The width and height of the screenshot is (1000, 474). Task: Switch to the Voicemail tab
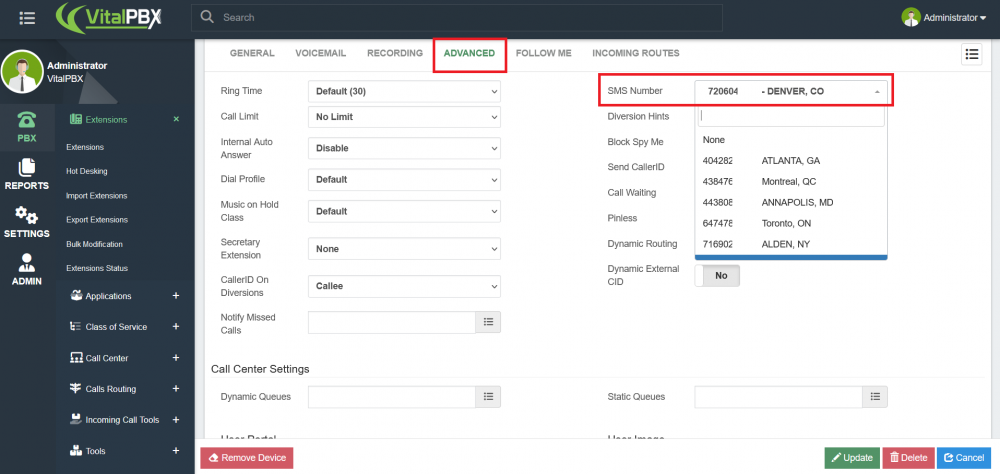click(x=321, y=54)
